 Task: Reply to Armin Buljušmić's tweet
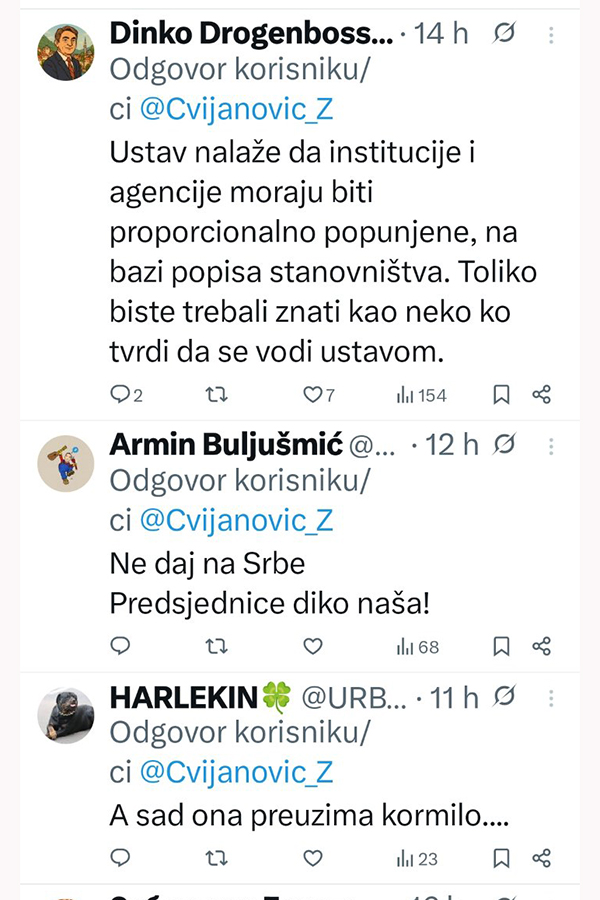(121, 646)
